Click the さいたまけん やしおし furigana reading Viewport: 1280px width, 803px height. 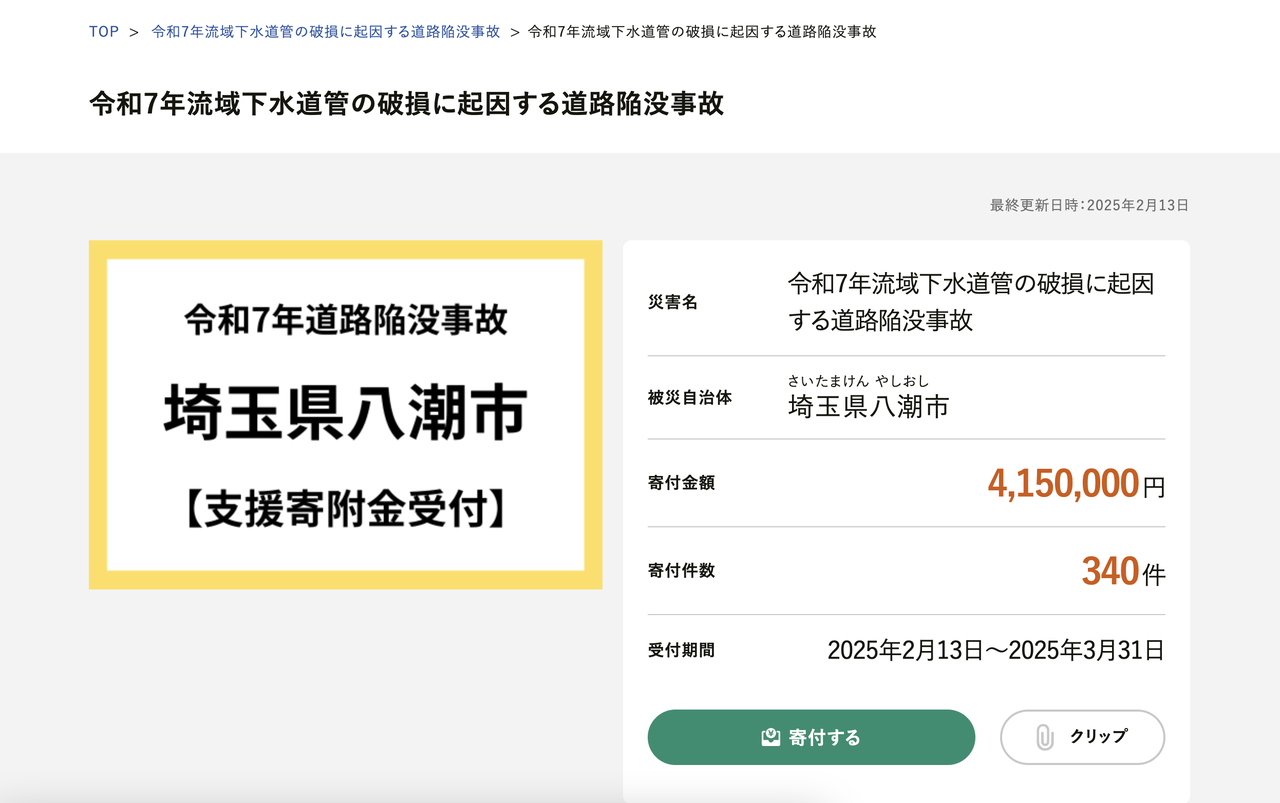(x=859, y=380)
